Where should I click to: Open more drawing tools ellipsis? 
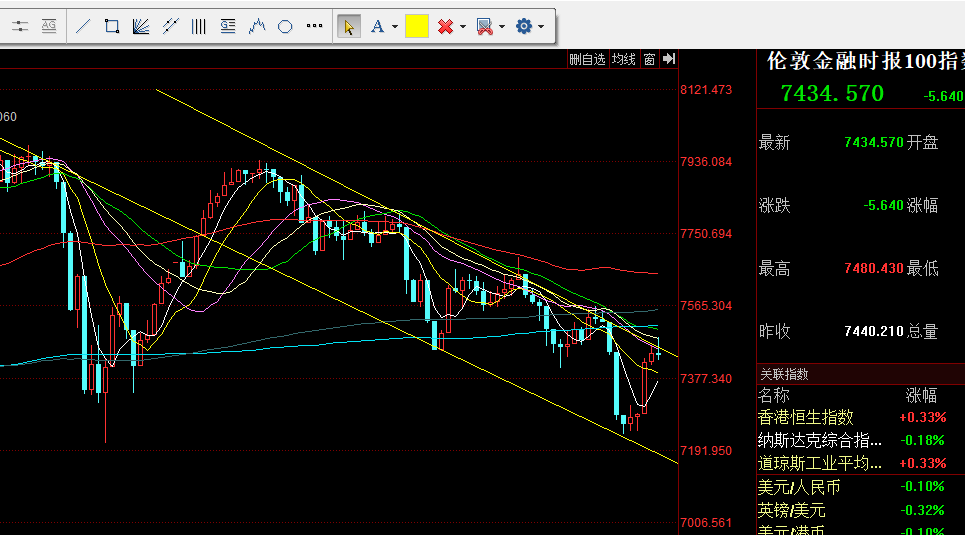[x=314, y=26]
